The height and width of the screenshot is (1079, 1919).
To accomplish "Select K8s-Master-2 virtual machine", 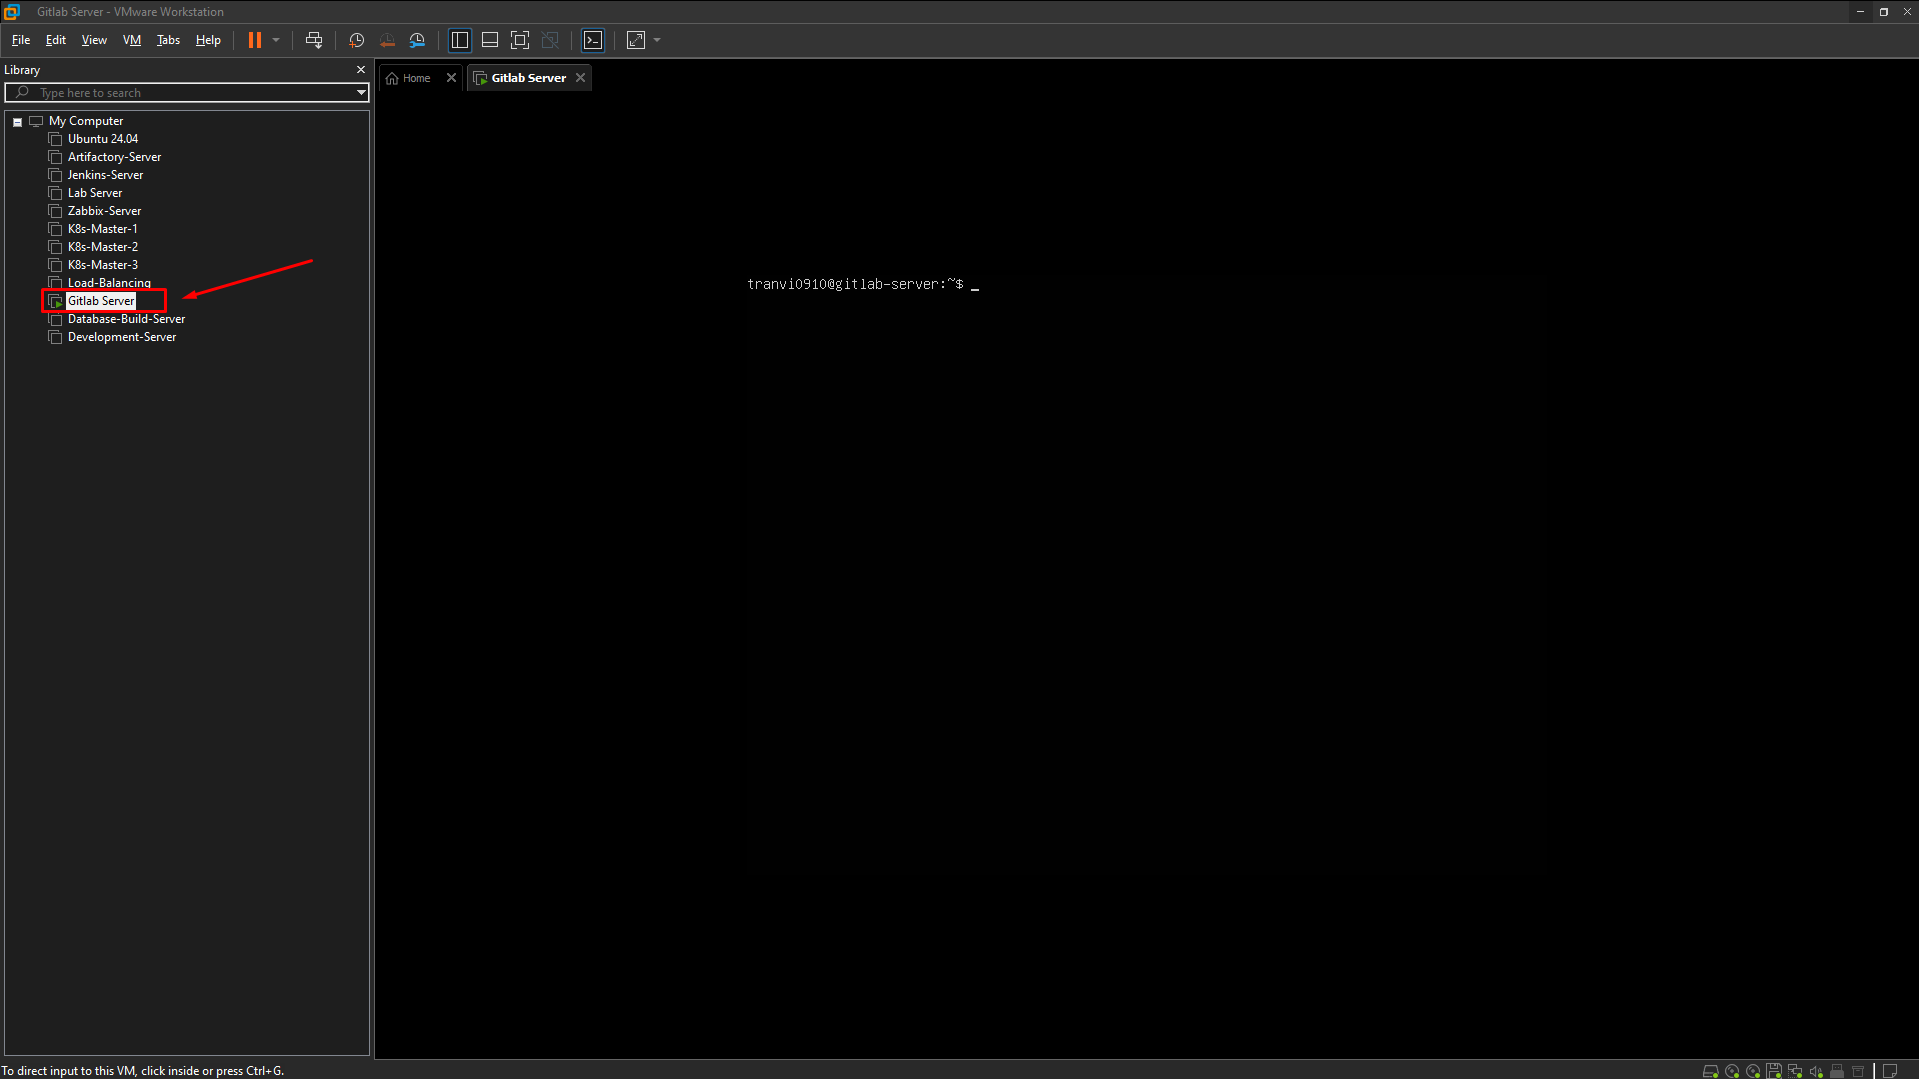I will pos(102,247).
